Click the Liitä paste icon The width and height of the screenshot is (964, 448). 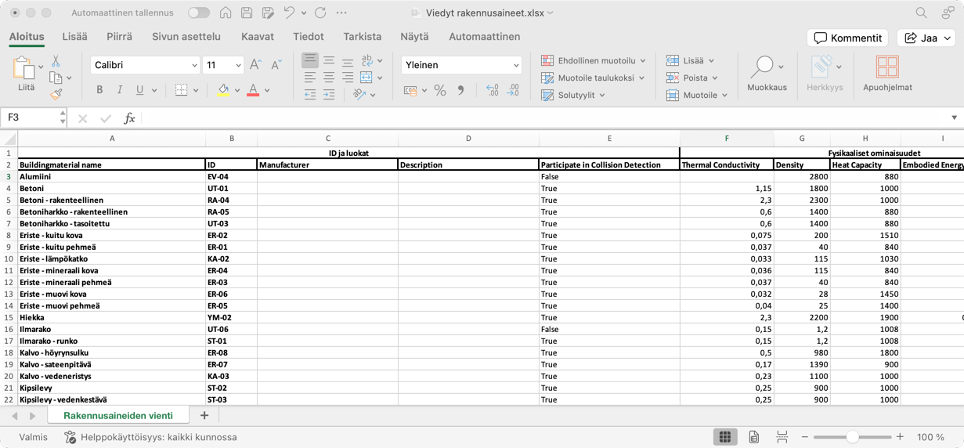pos(25,70)
